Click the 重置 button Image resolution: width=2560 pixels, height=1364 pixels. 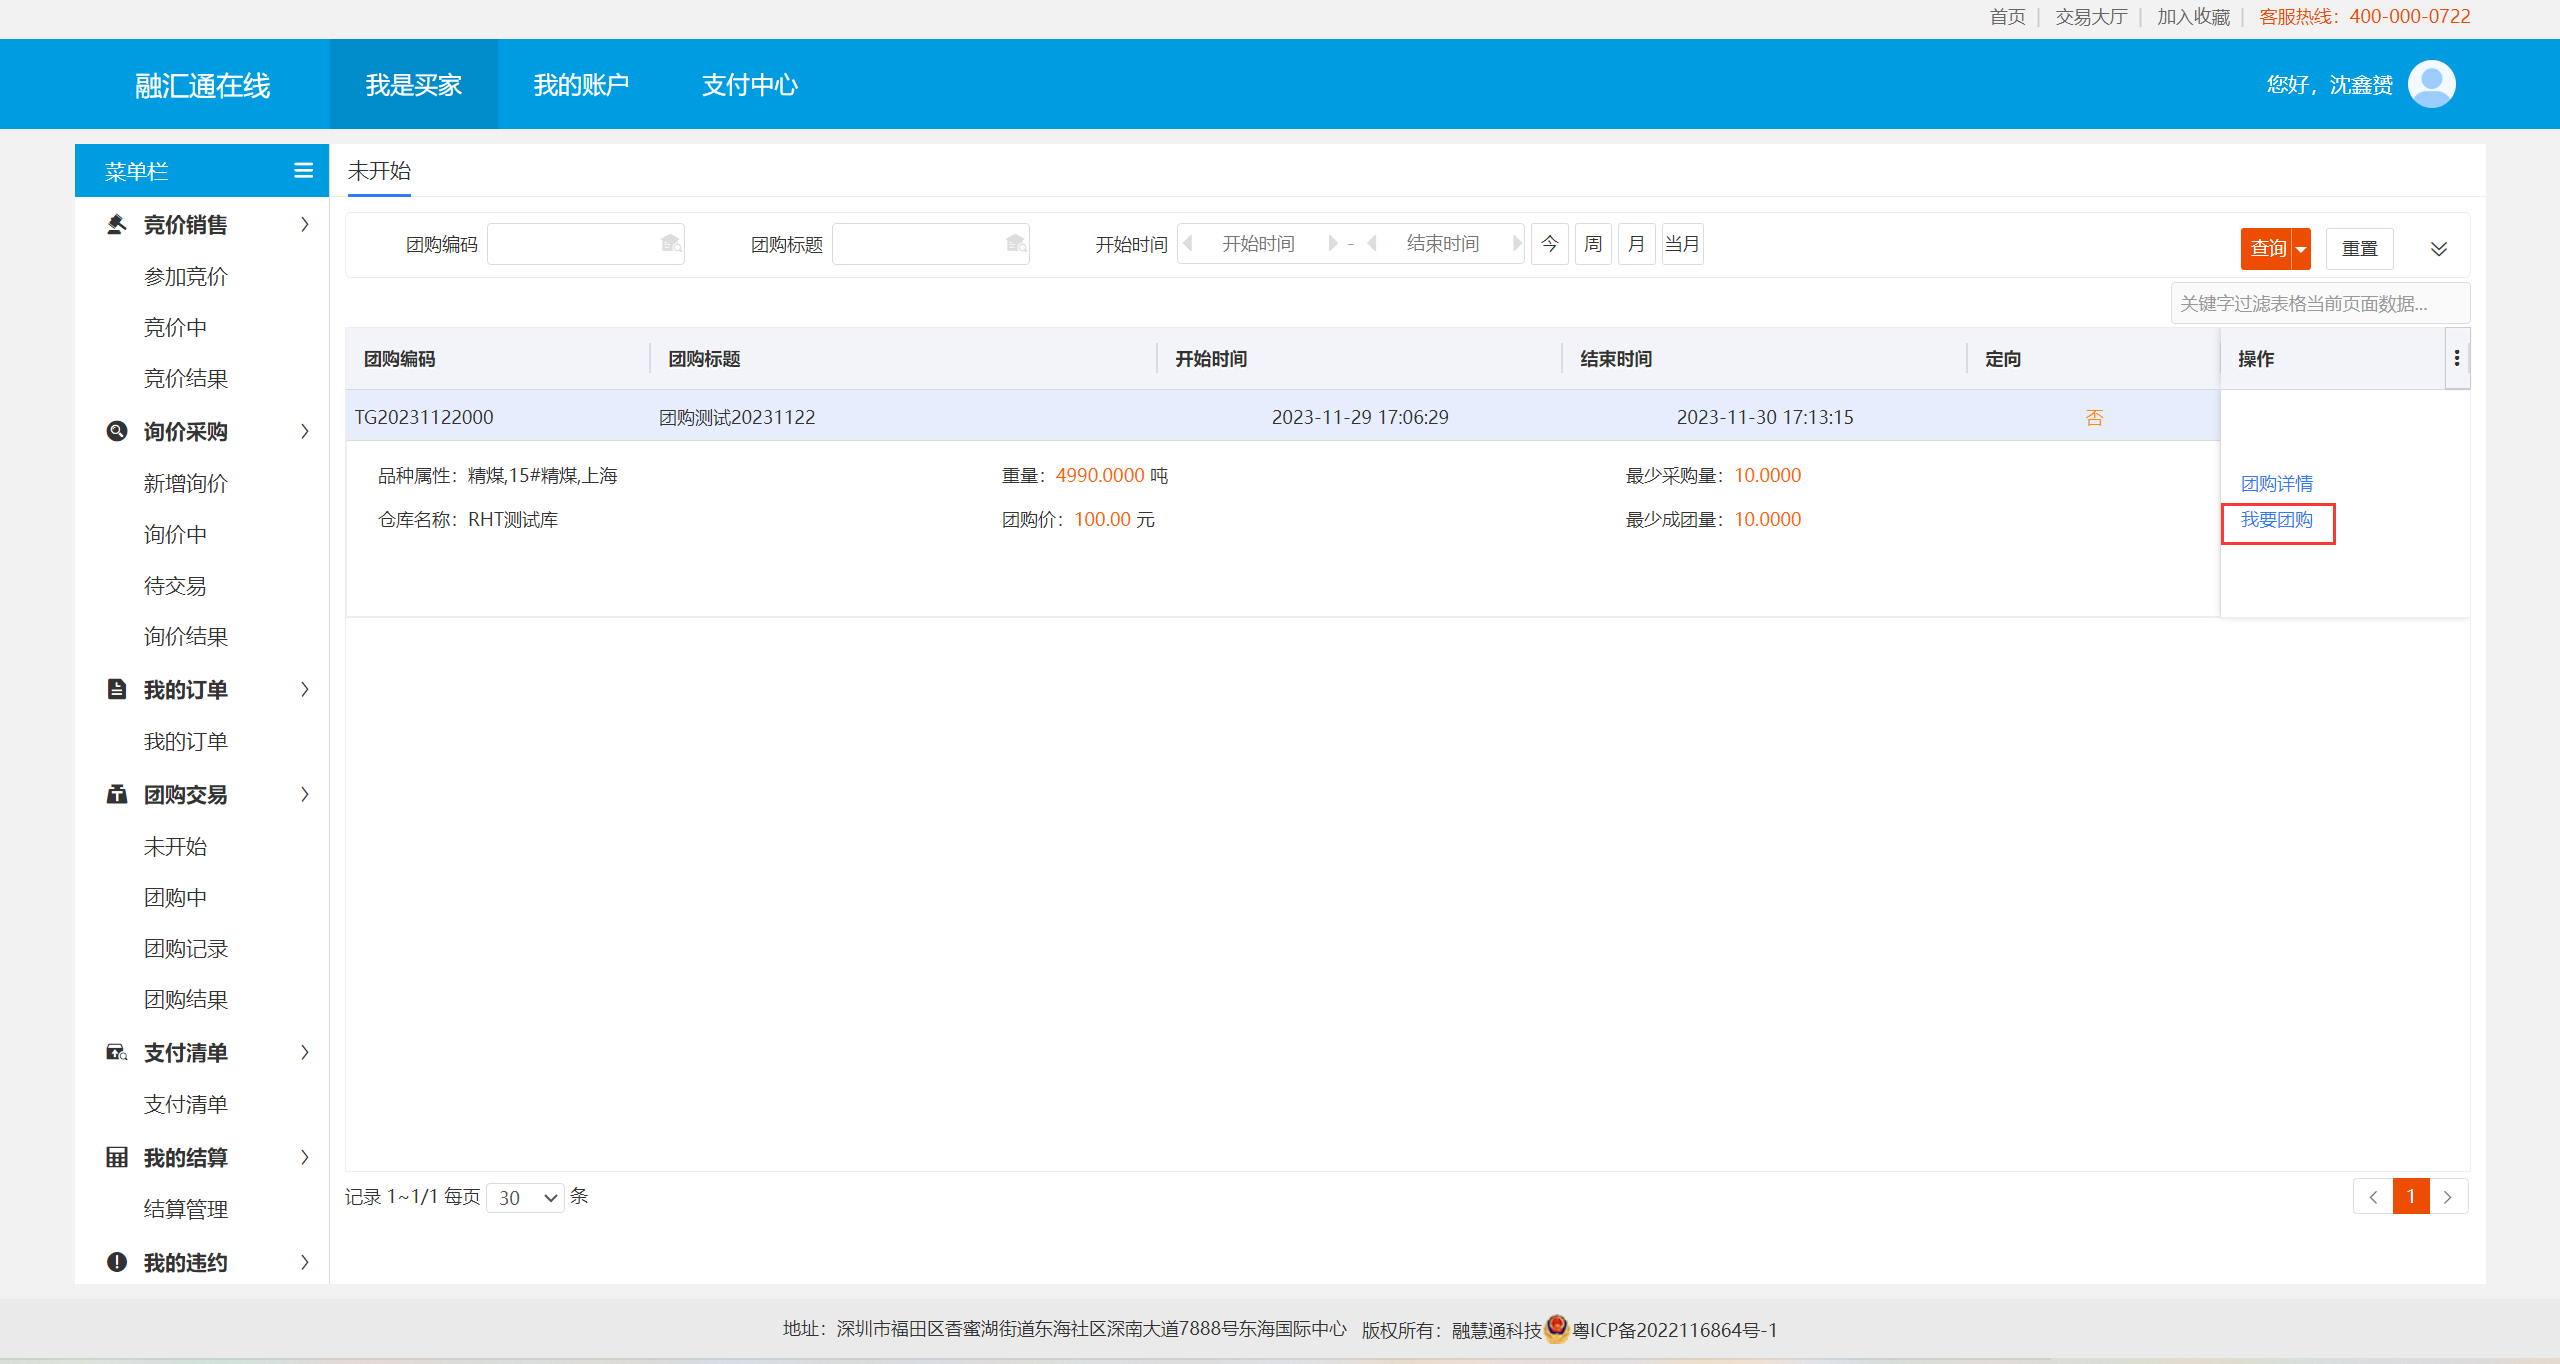point(2360,249)
